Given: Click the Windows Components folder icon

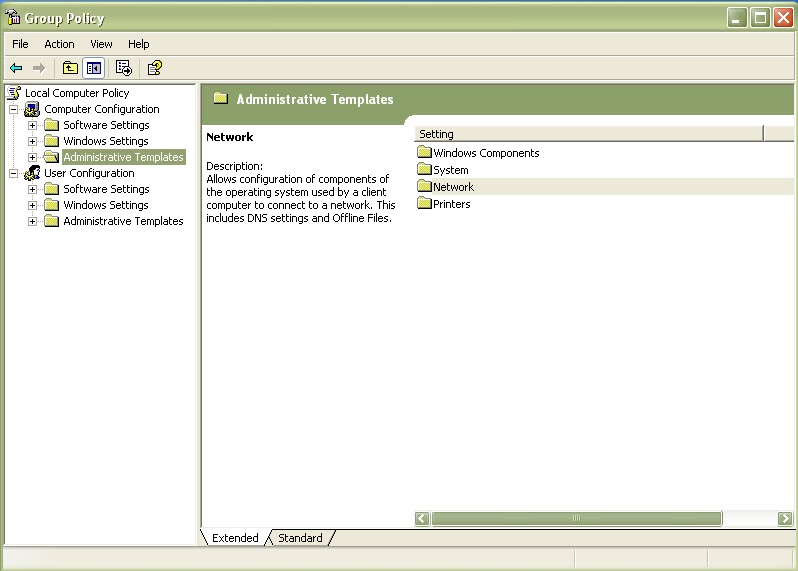Looking at the screenshot, I should (424, 152).
